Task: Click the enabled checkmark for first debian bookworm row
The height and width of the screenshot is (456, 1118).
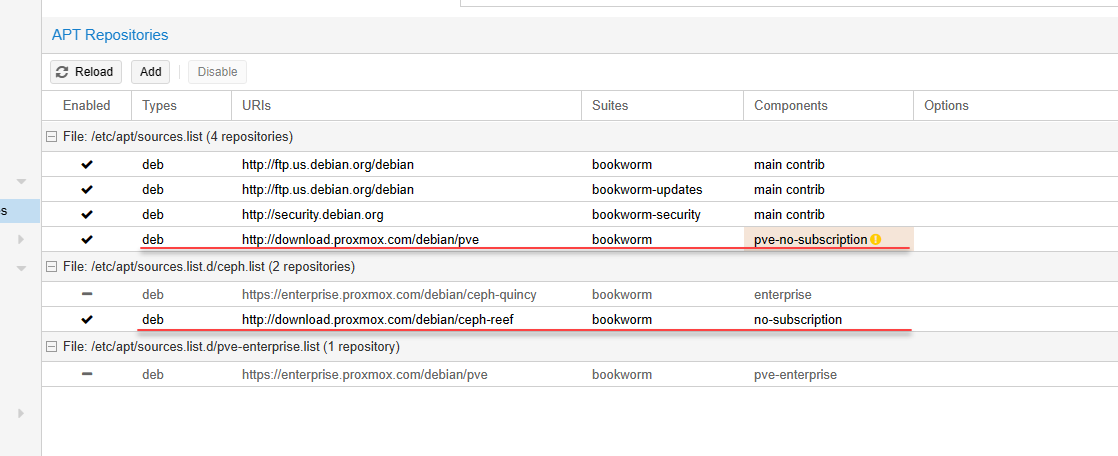Action: click(87, 164)
